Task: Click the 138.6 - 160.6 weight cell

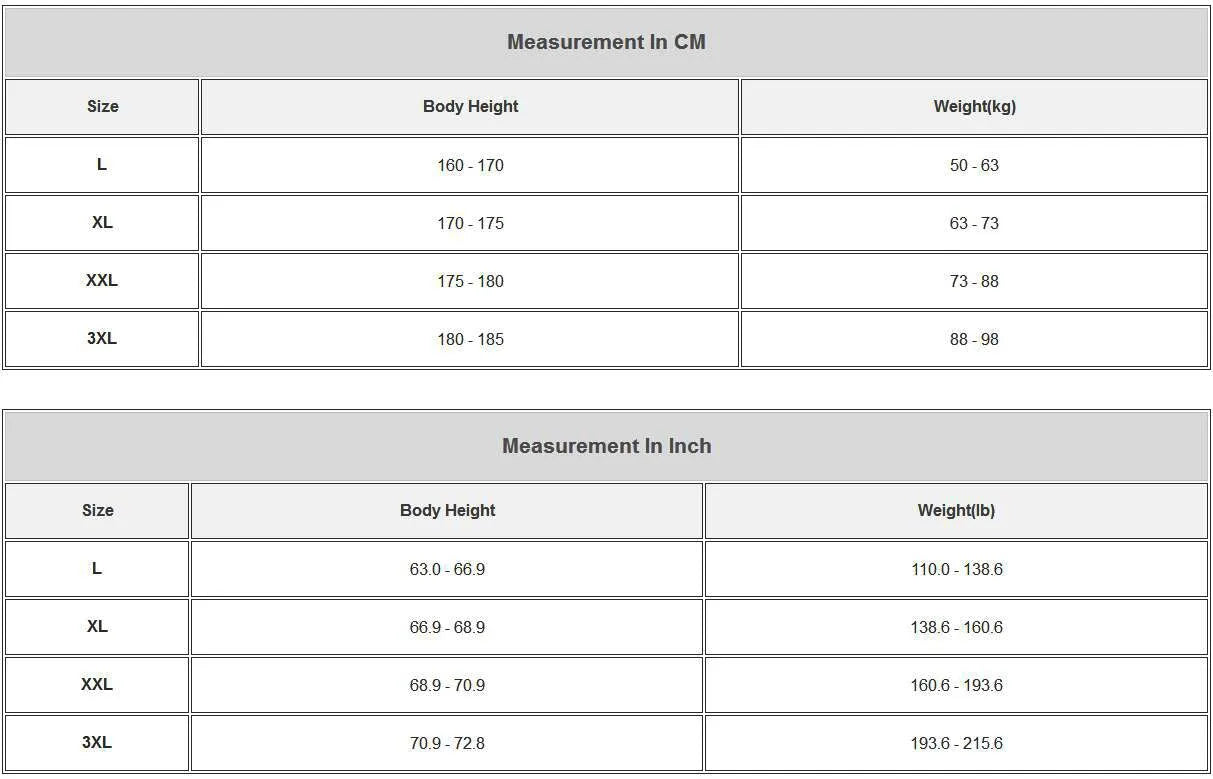Action: [x=956, y=627]
